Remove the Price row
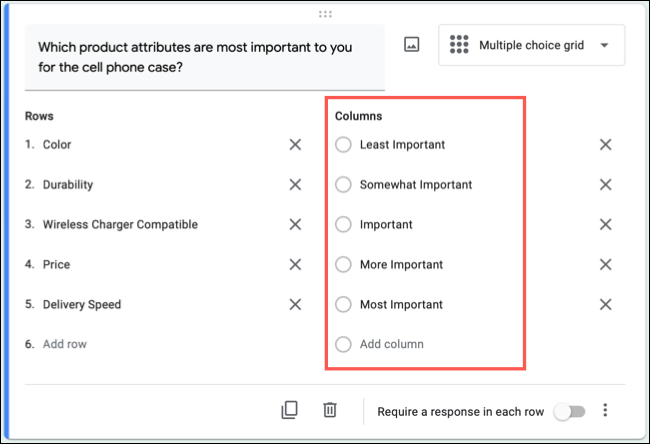 (x=295, y=264)
